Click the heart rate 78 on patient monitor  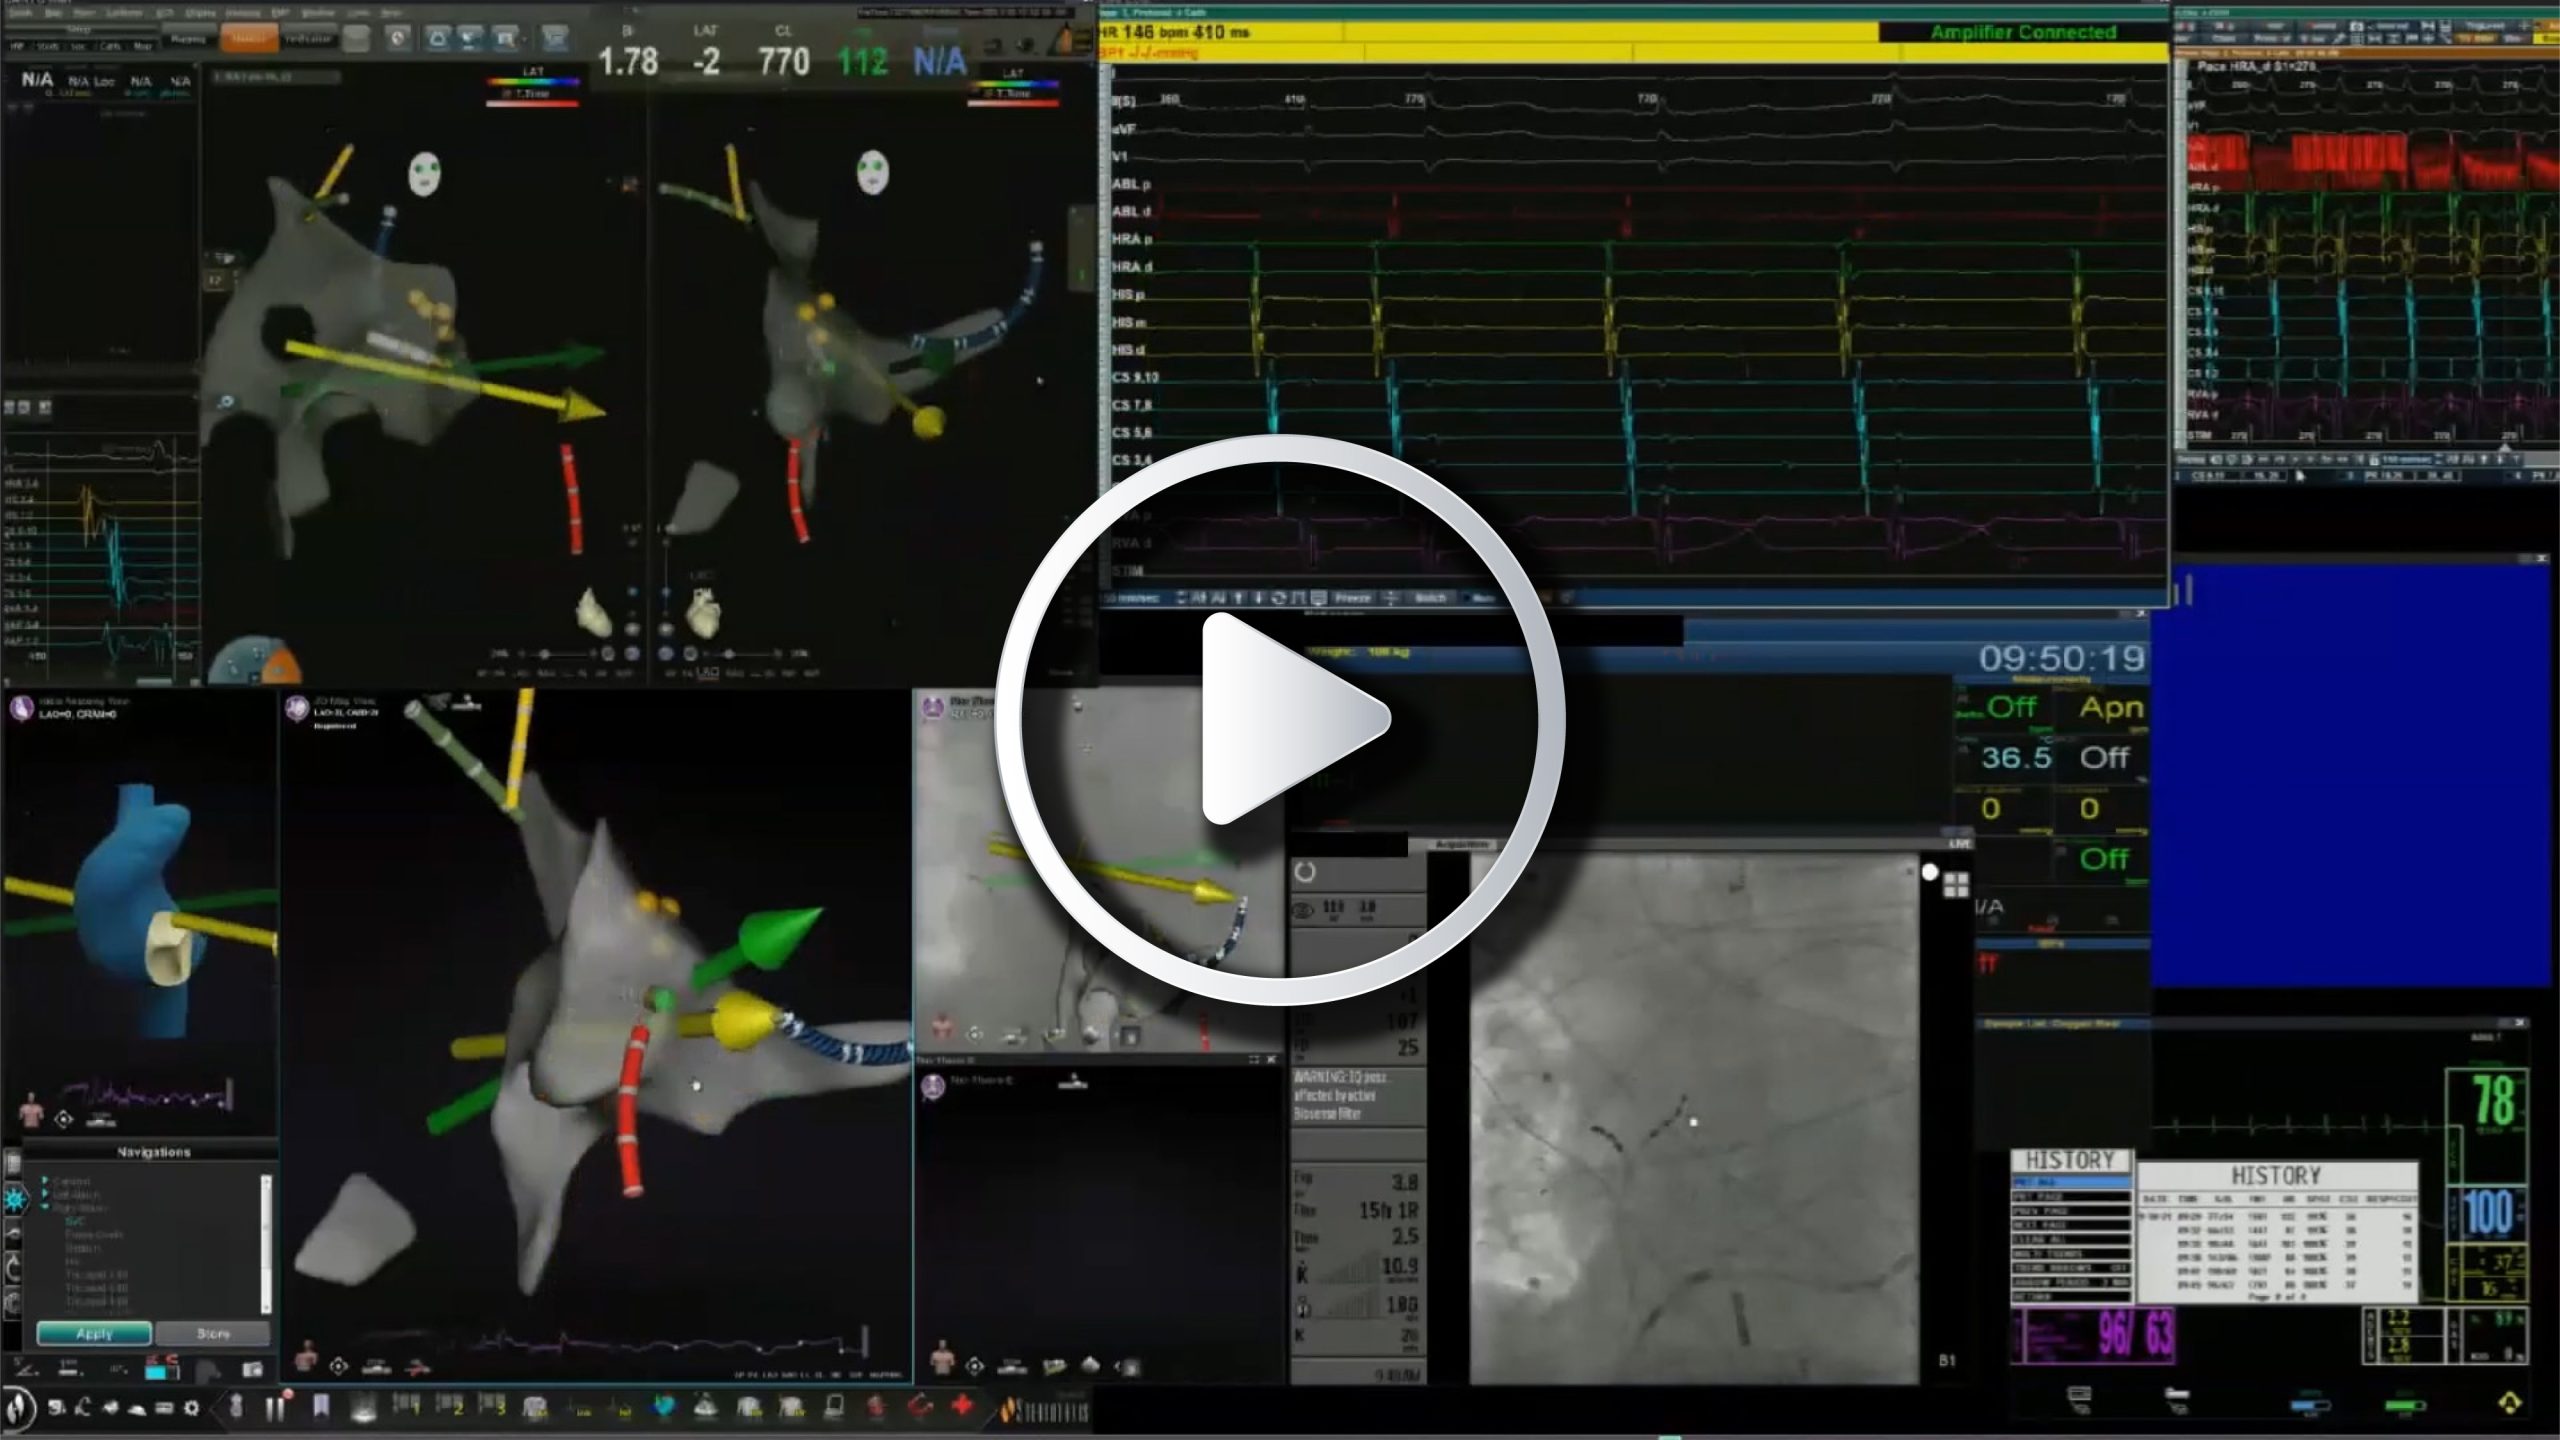(x=2493, y=1100)
